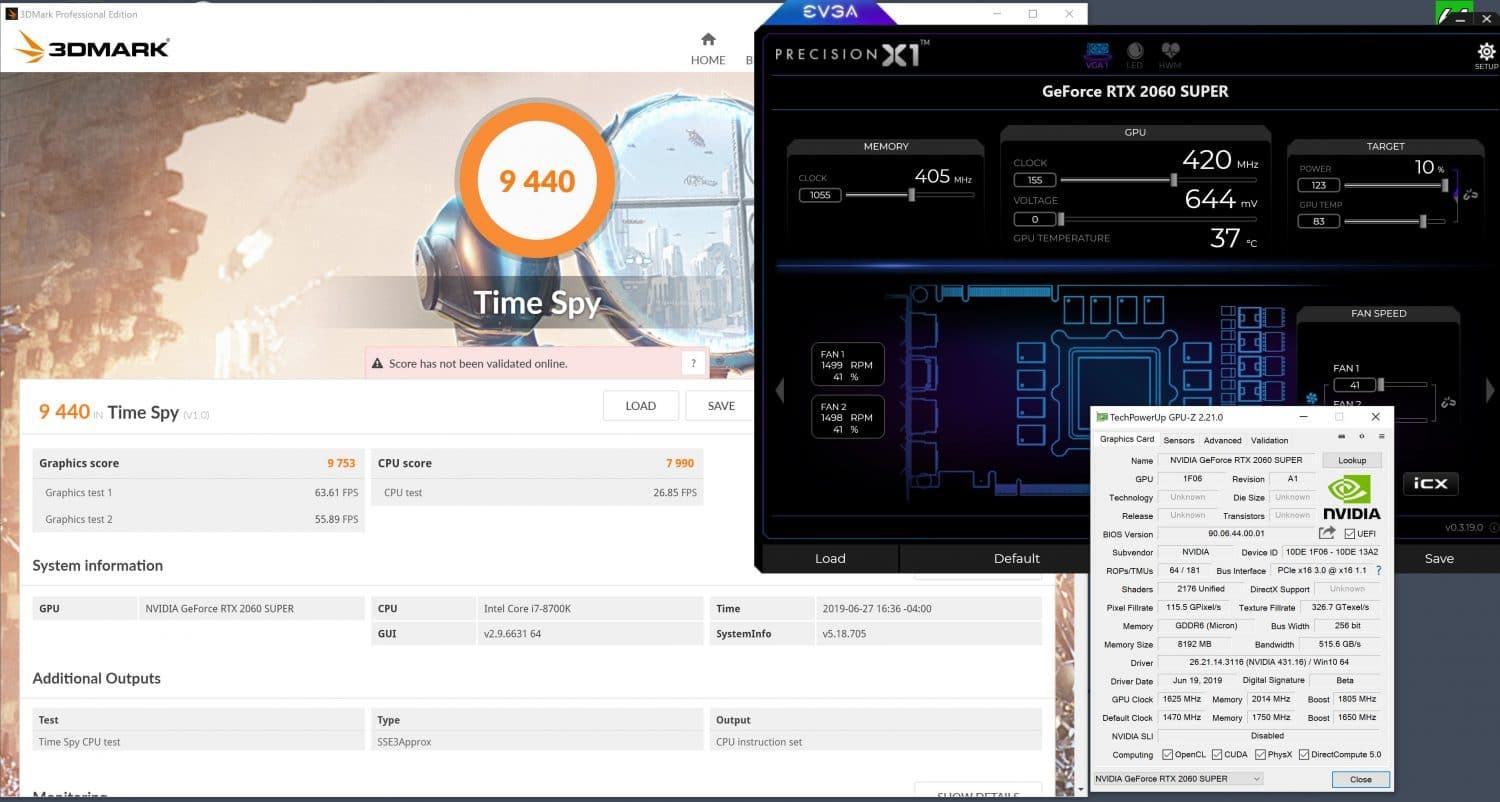The image size is (1500, 802).
Task: Open the Advanced tab in GPU-Z
Action: [x=1222, y=440]
